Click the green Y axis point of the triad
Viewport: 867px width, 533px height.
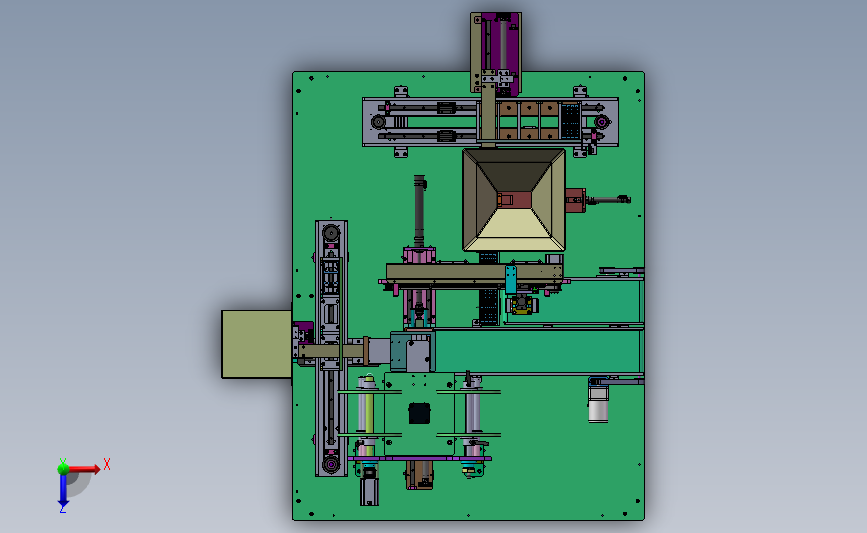[x=63, y=469]
